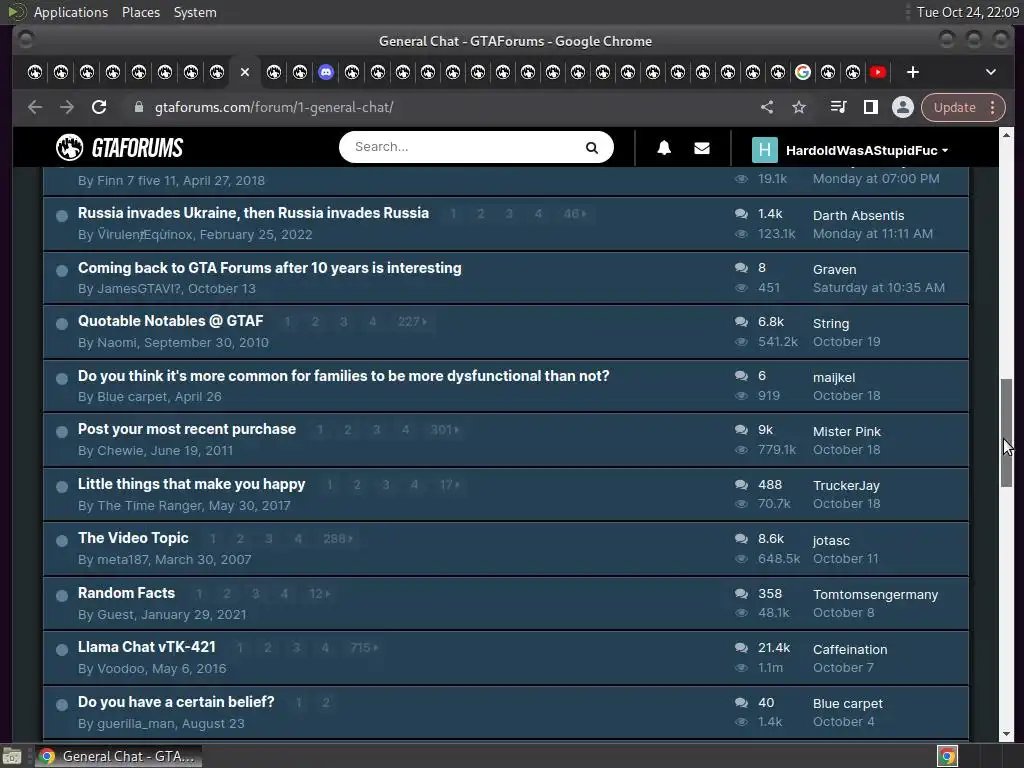Go to last page 301 of recent purchase

(444, 430)
